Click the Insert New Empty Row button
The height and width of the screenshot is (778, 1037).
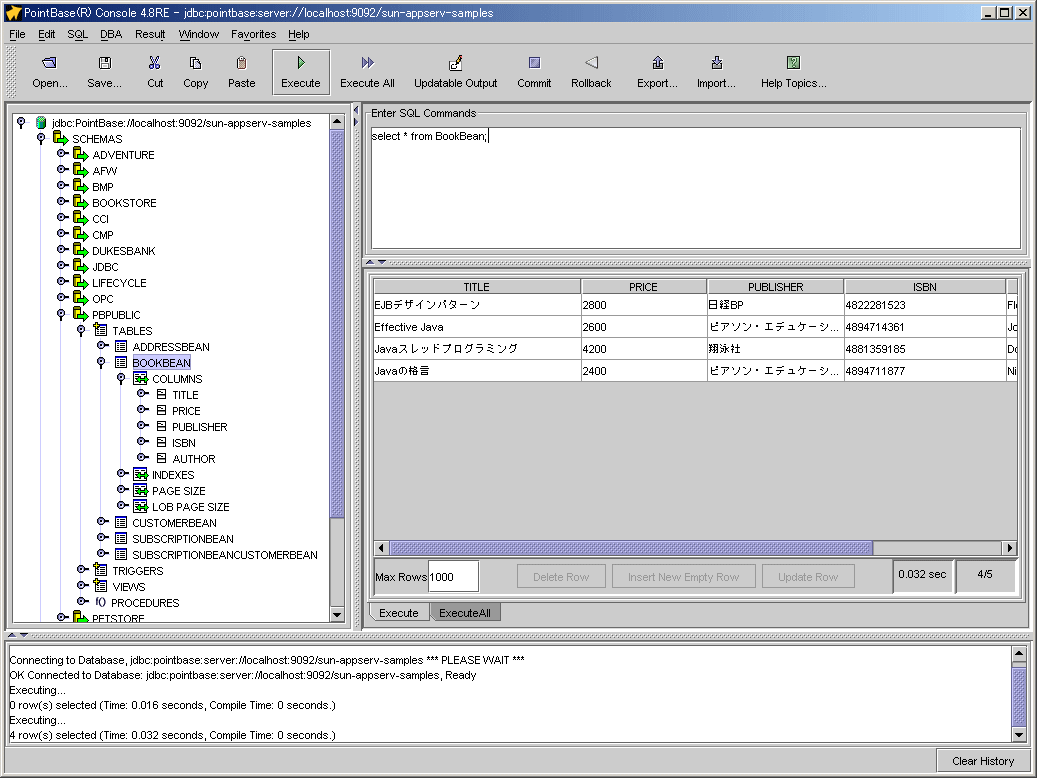point(683,577)
